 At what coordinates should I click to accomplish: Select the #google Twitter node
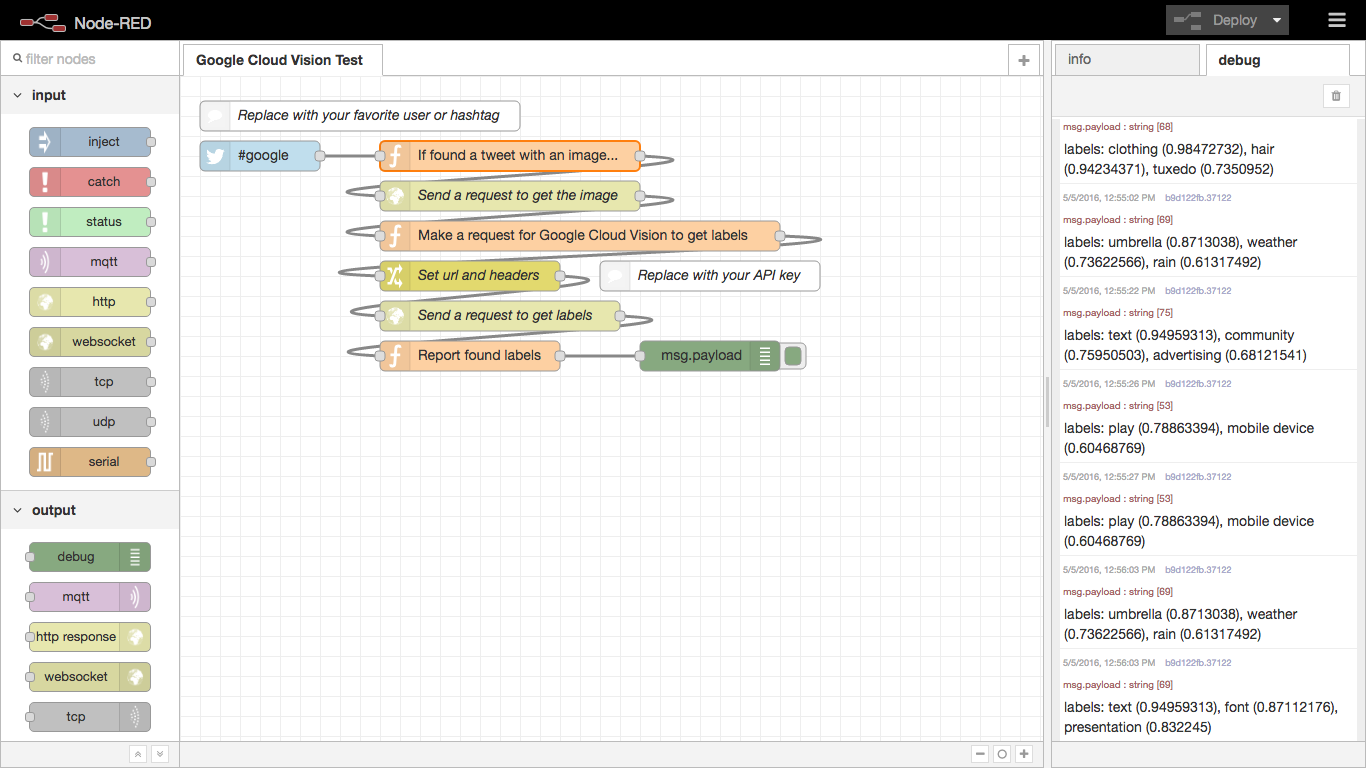click(262, 155)
